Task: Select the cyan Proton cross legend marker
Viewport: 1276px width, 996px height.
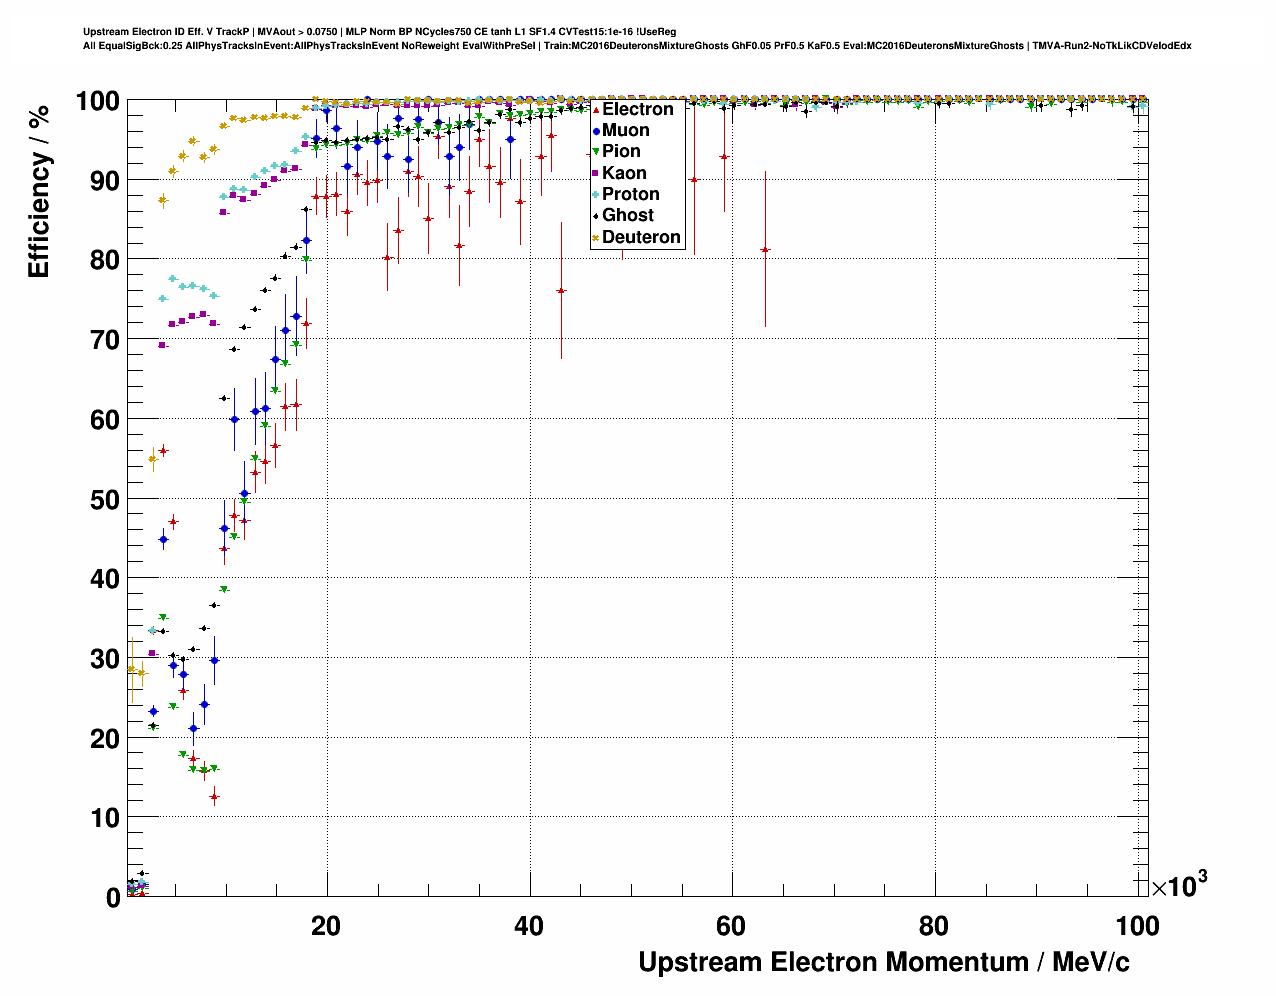Action: pyautogui.click(x=596, y=194)
